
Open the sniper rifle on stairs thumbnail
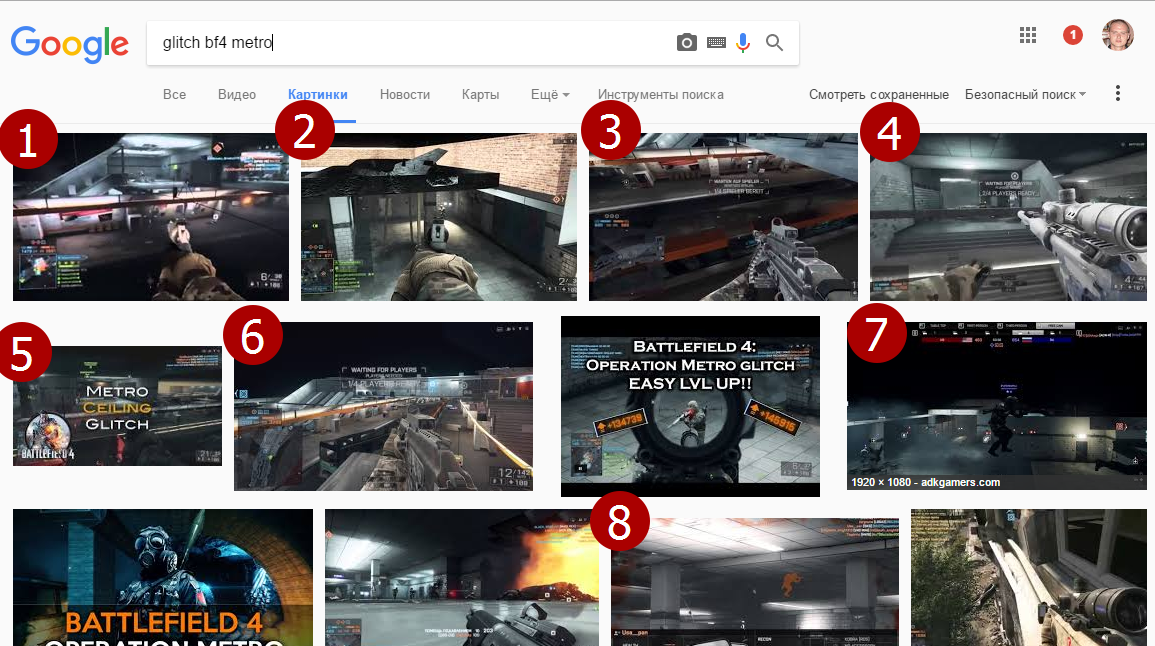(1008, 217)
